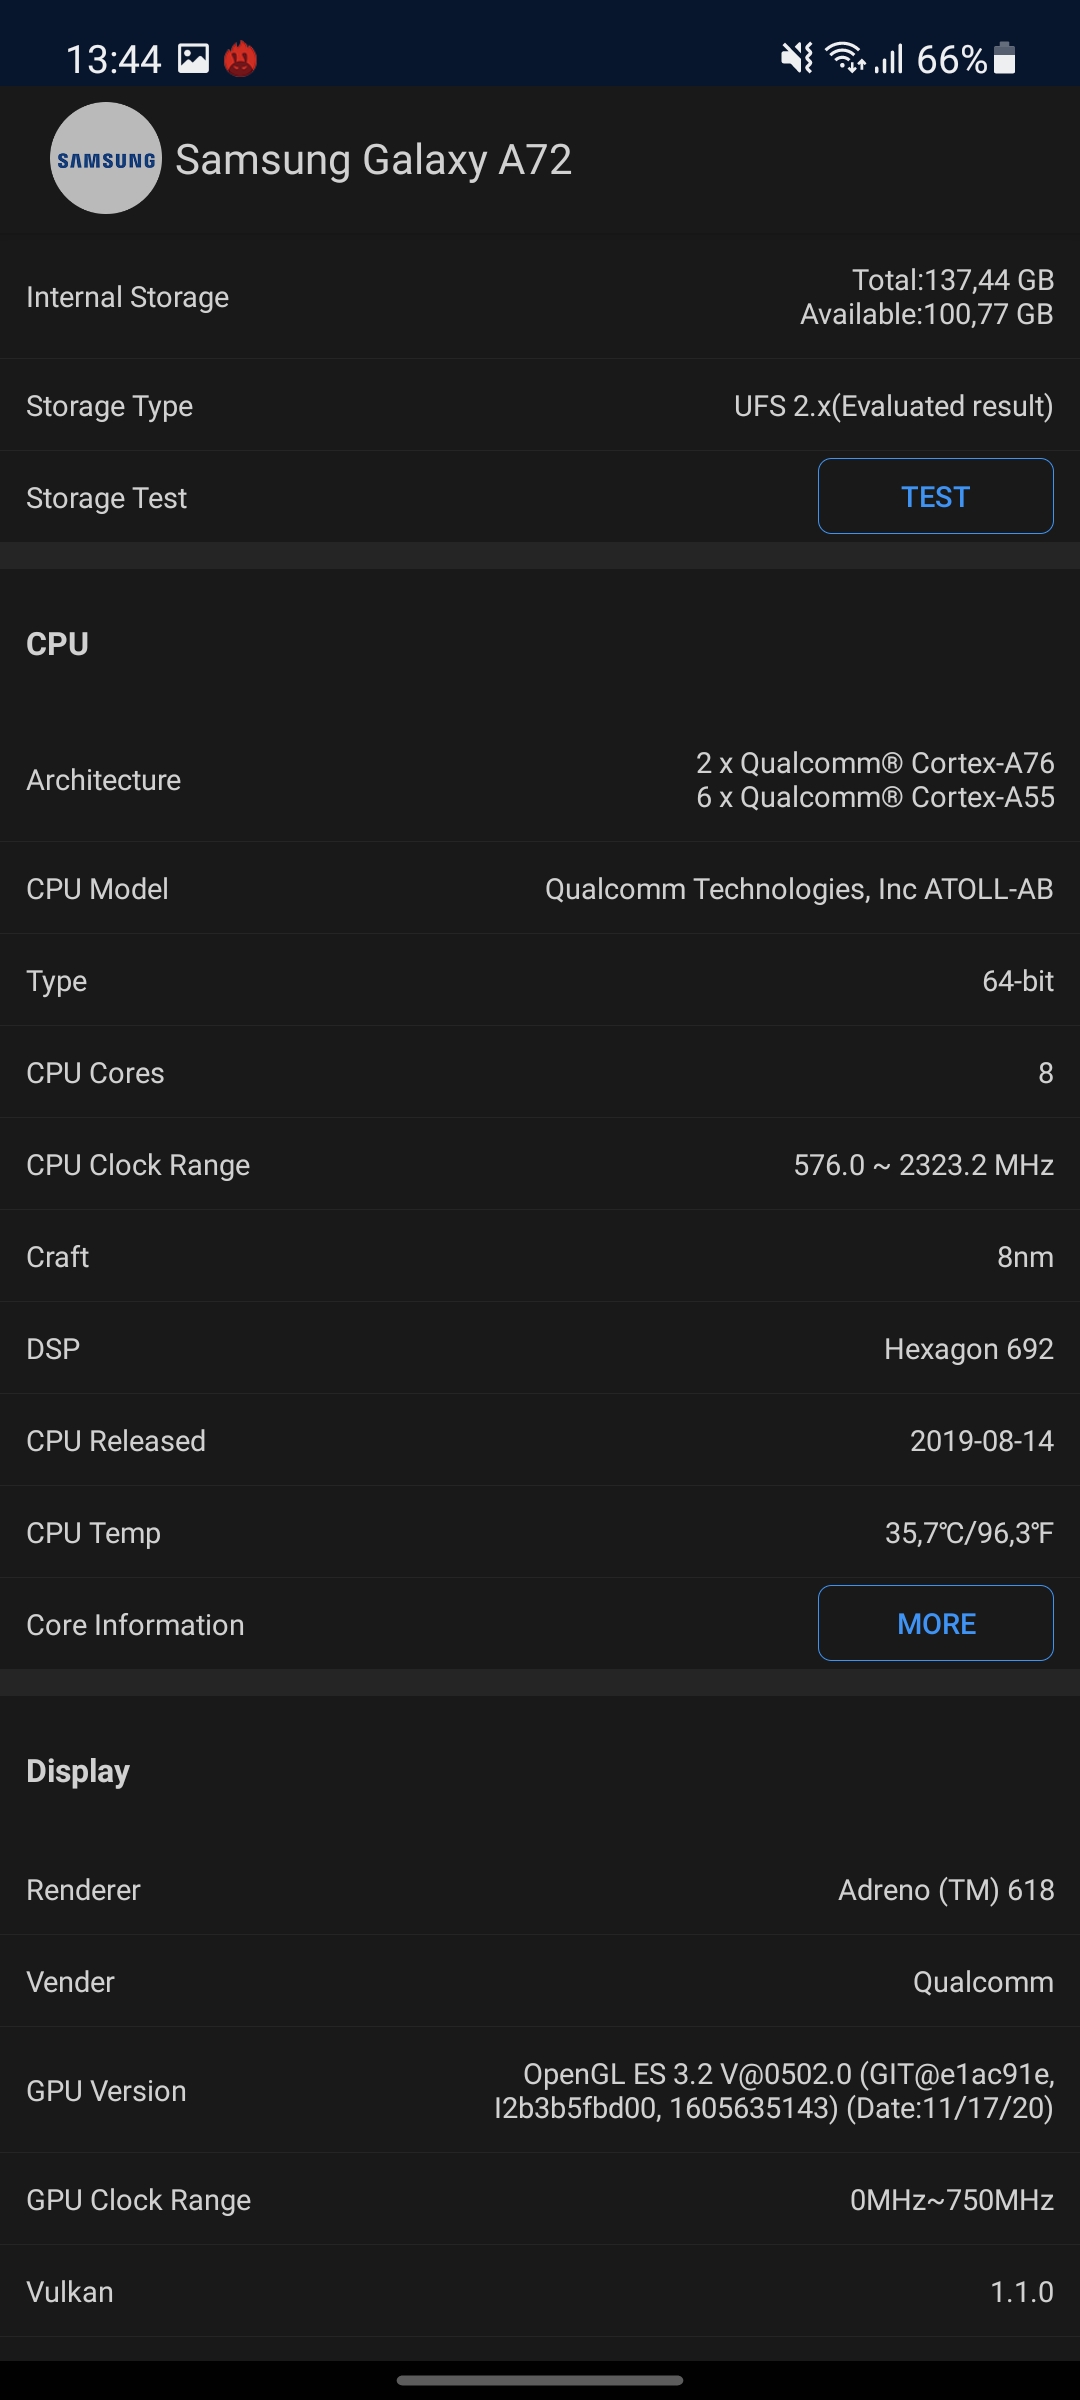Select the Storage Type row
Viewport: 1080px width, 2400px height.
point(540,406)
